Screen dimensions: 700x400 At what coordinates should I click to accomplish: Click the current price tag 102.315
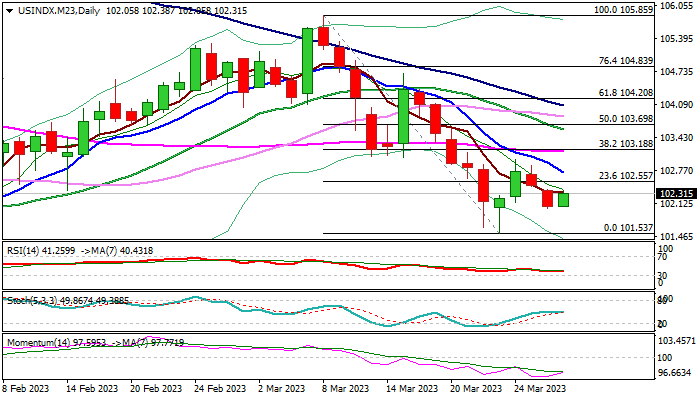click(676, 194)
